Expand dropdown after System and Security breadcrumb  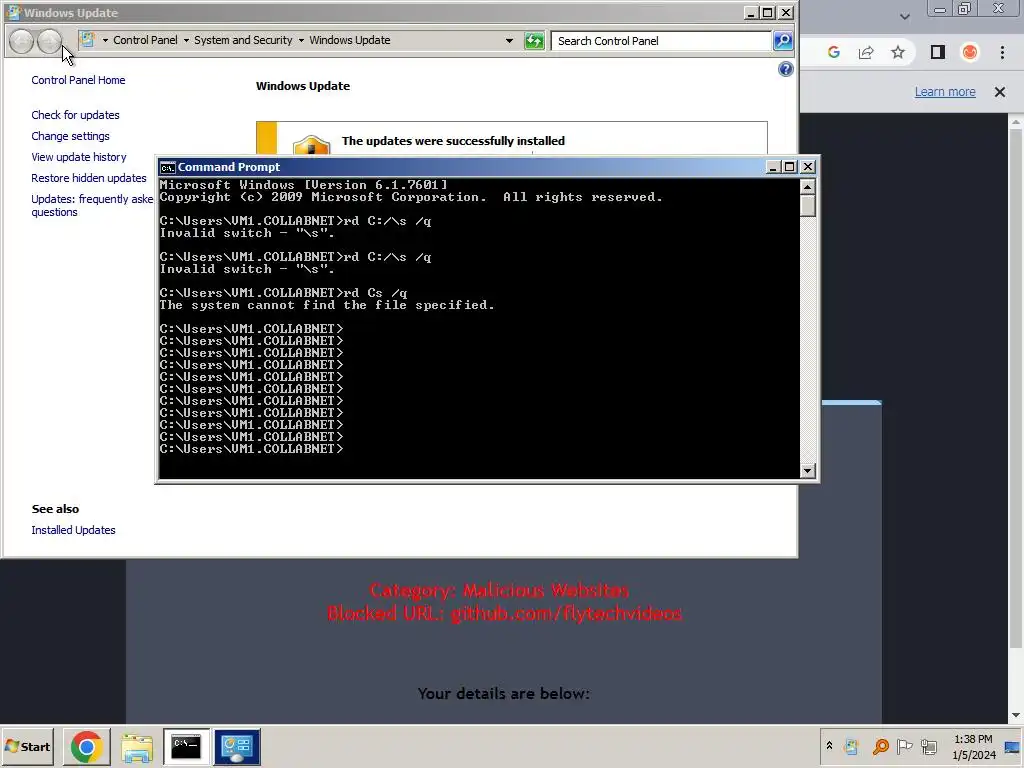tap(301, 40)
